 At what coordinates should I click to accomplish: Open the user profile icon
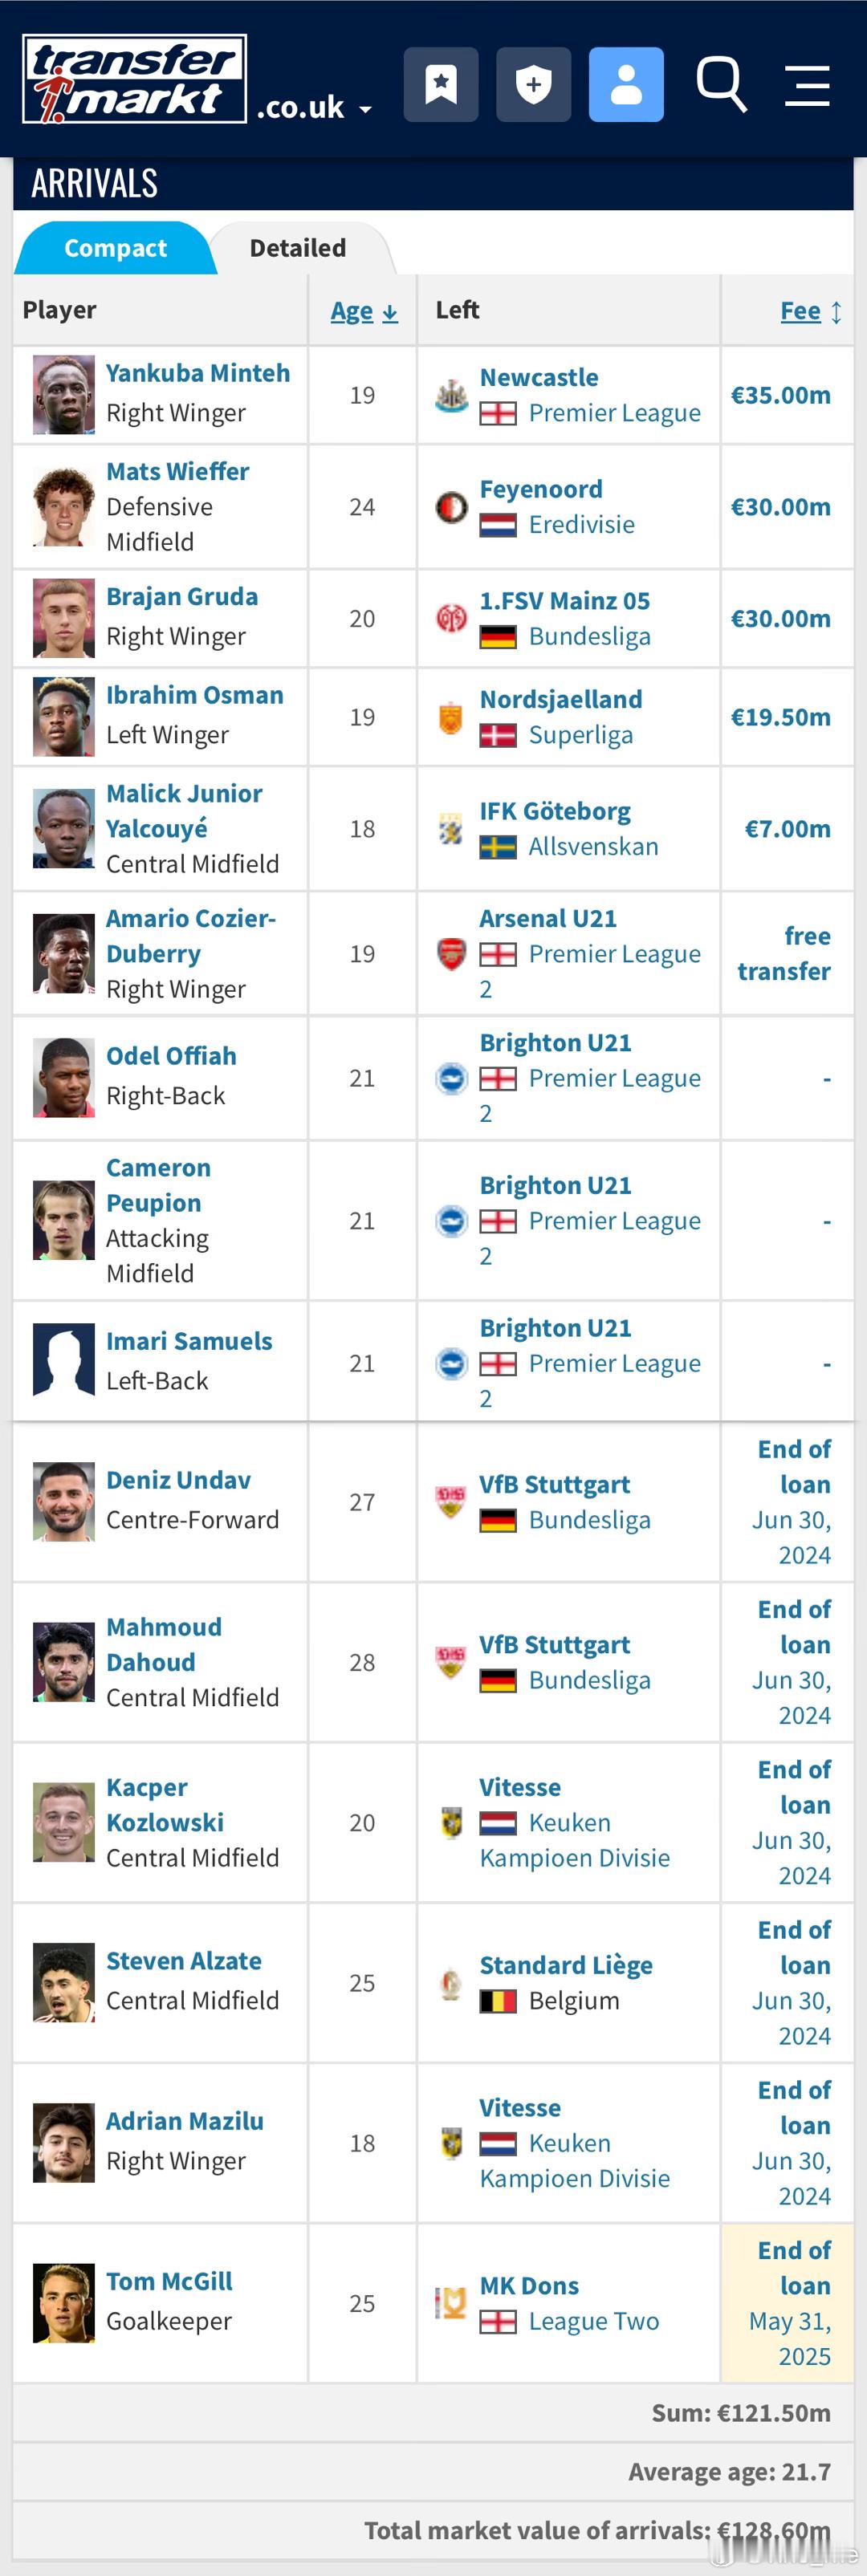click(x=626, y=84)
